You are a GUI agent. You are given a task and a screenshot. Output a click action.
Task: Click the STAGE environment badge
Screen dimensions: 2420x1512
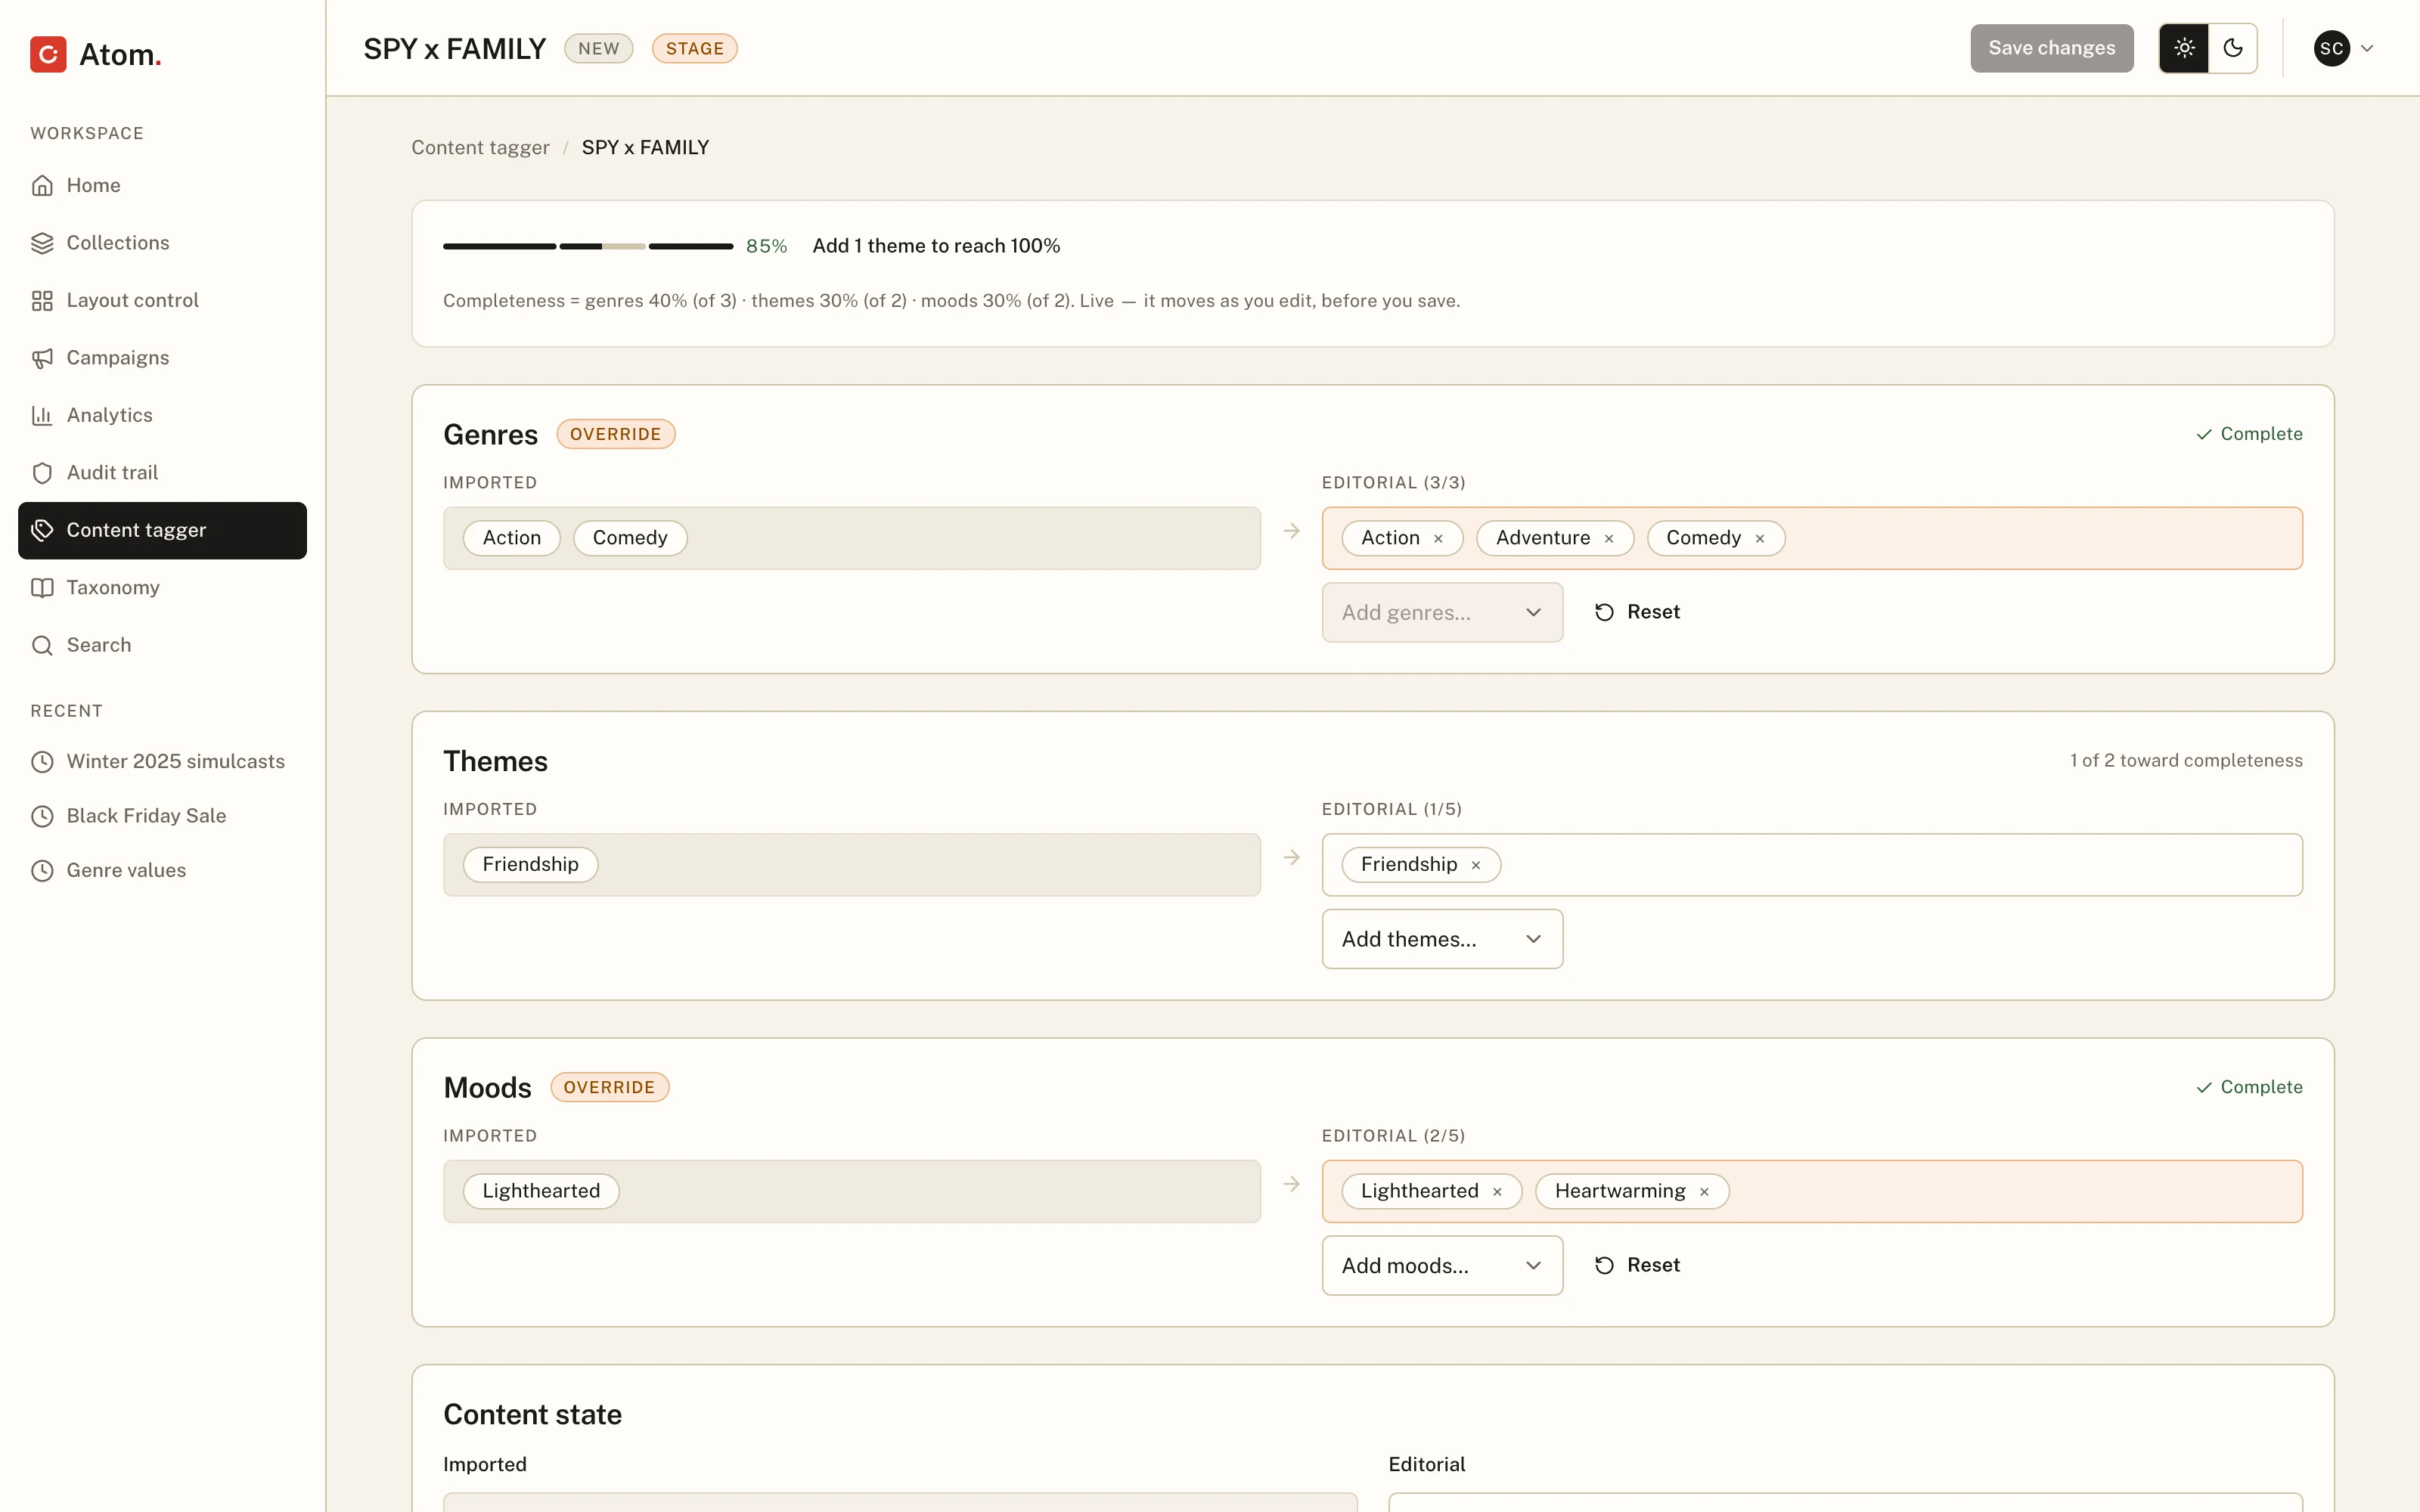694,48
